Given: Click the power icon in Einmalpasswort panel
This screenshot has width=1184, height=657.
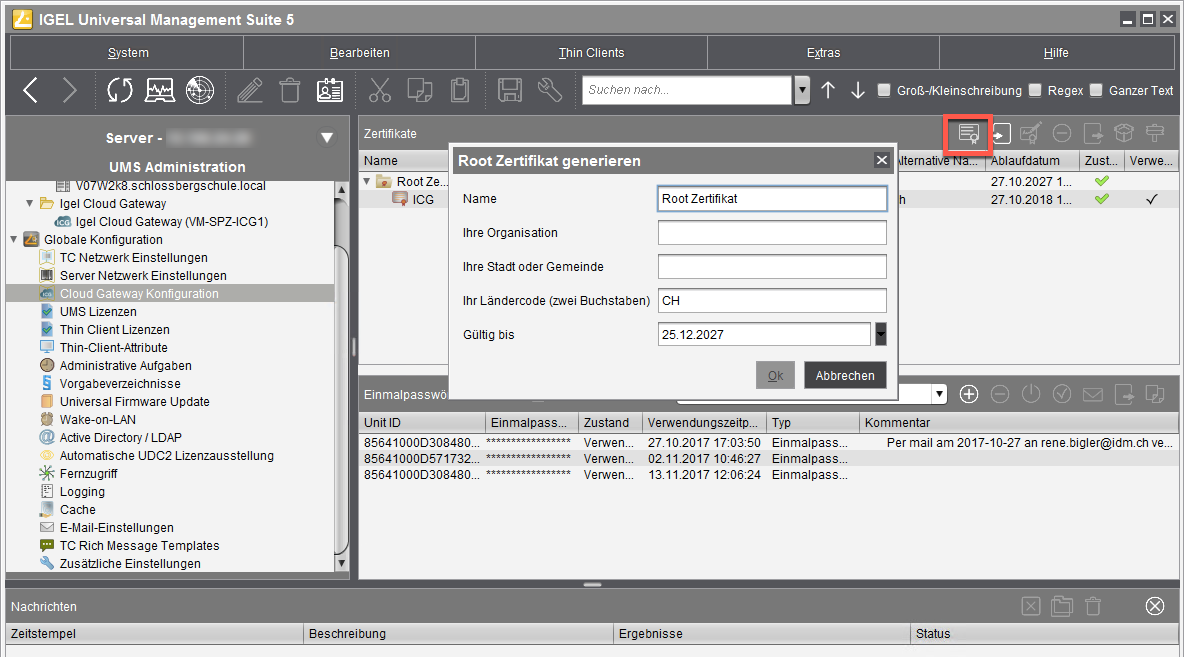Looking at the screenshot, I should coord(1031,394).
